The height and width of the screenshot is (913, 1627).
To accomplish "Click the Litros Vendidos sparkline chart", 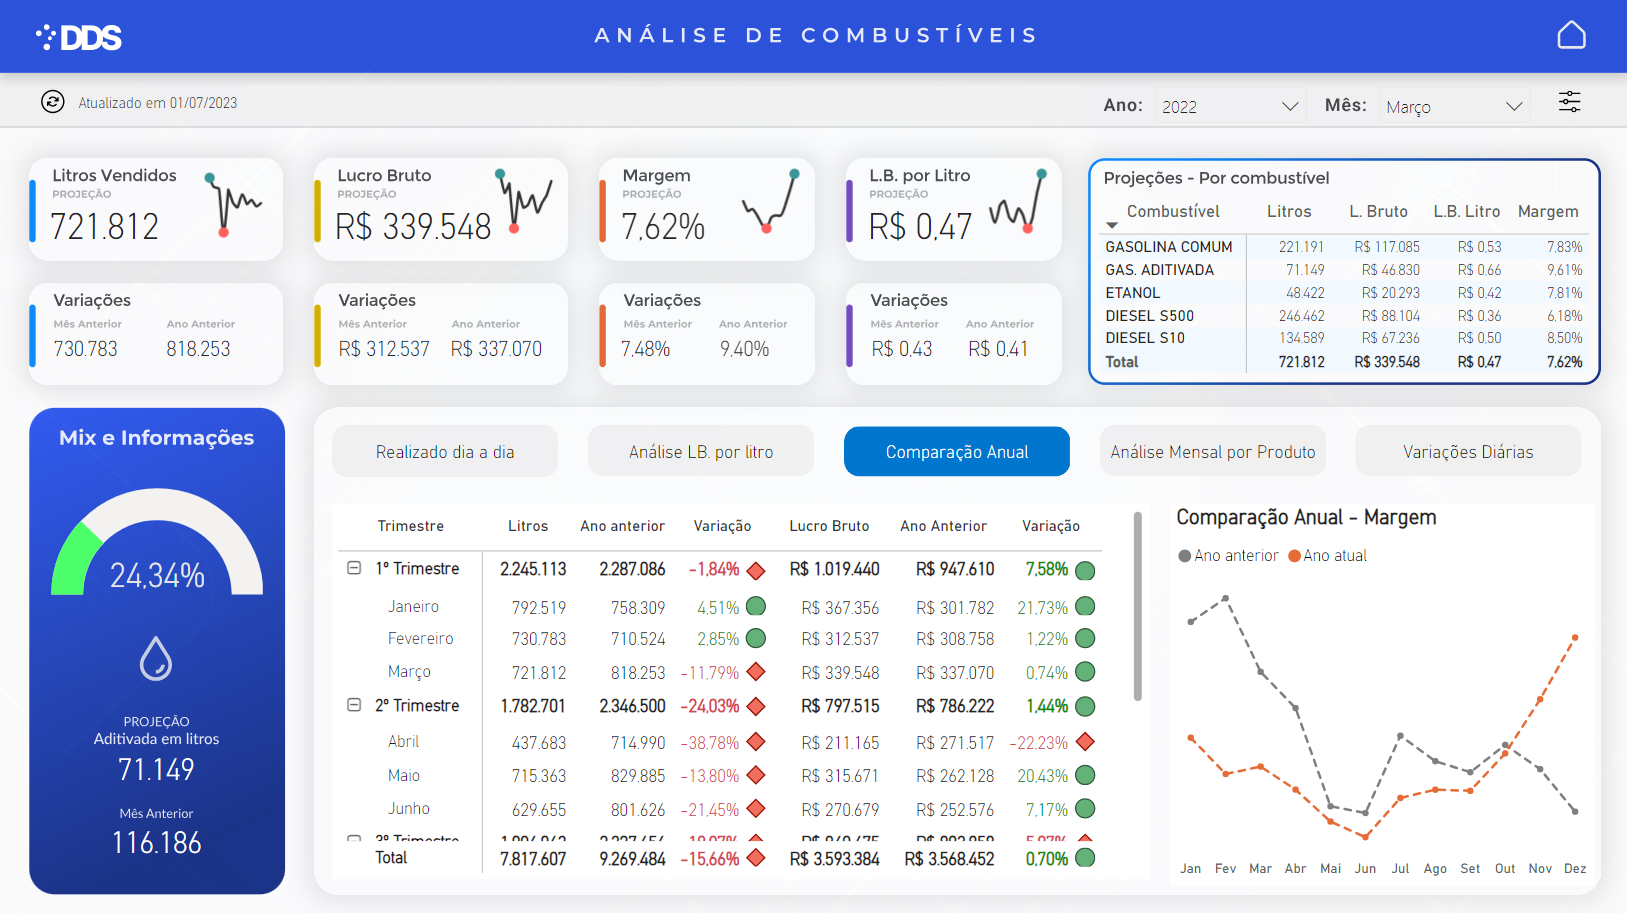I will pyautogui.click(x=233, y=204).
